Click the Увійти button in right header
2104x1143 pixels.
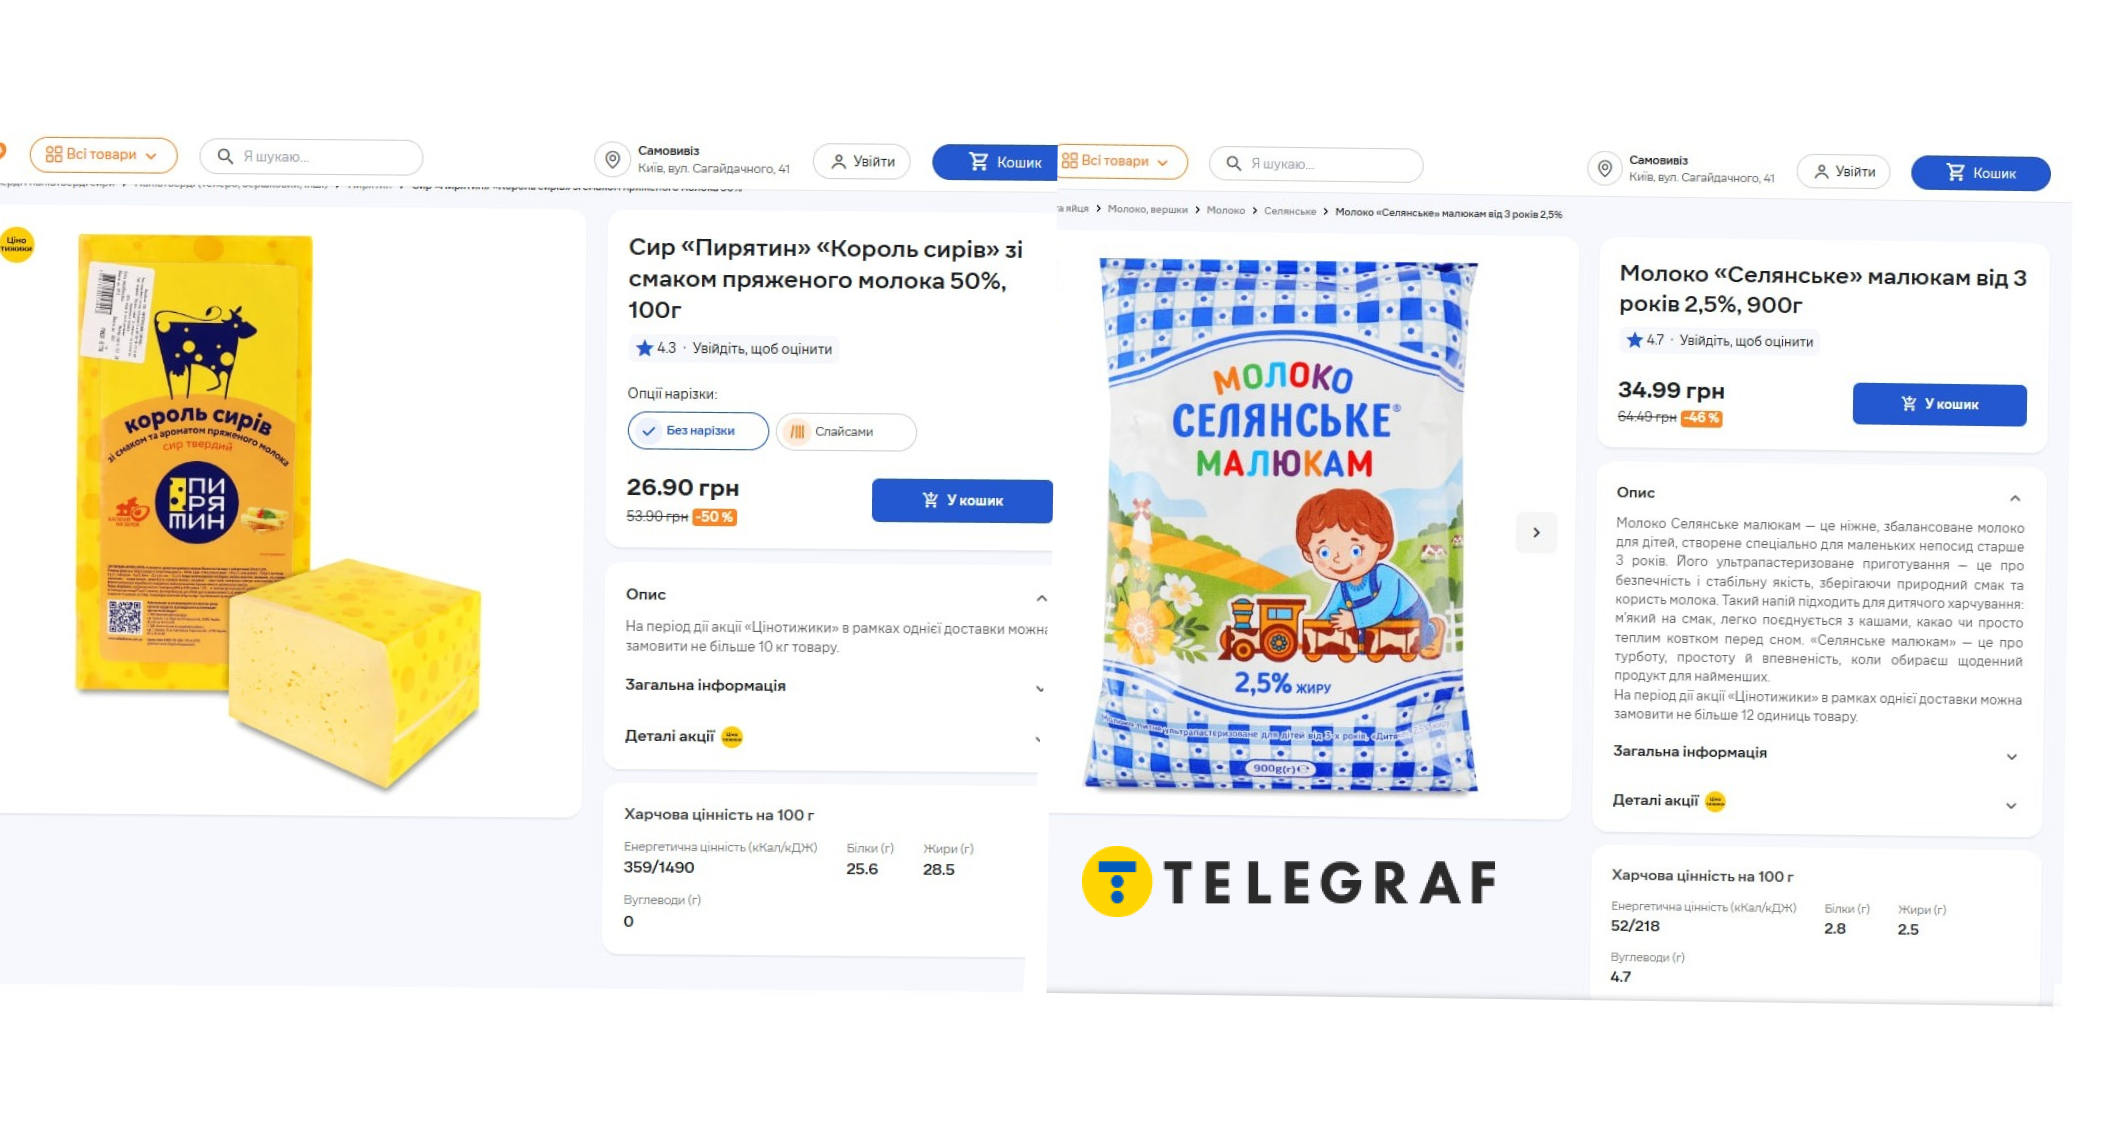click(1843, 172)
